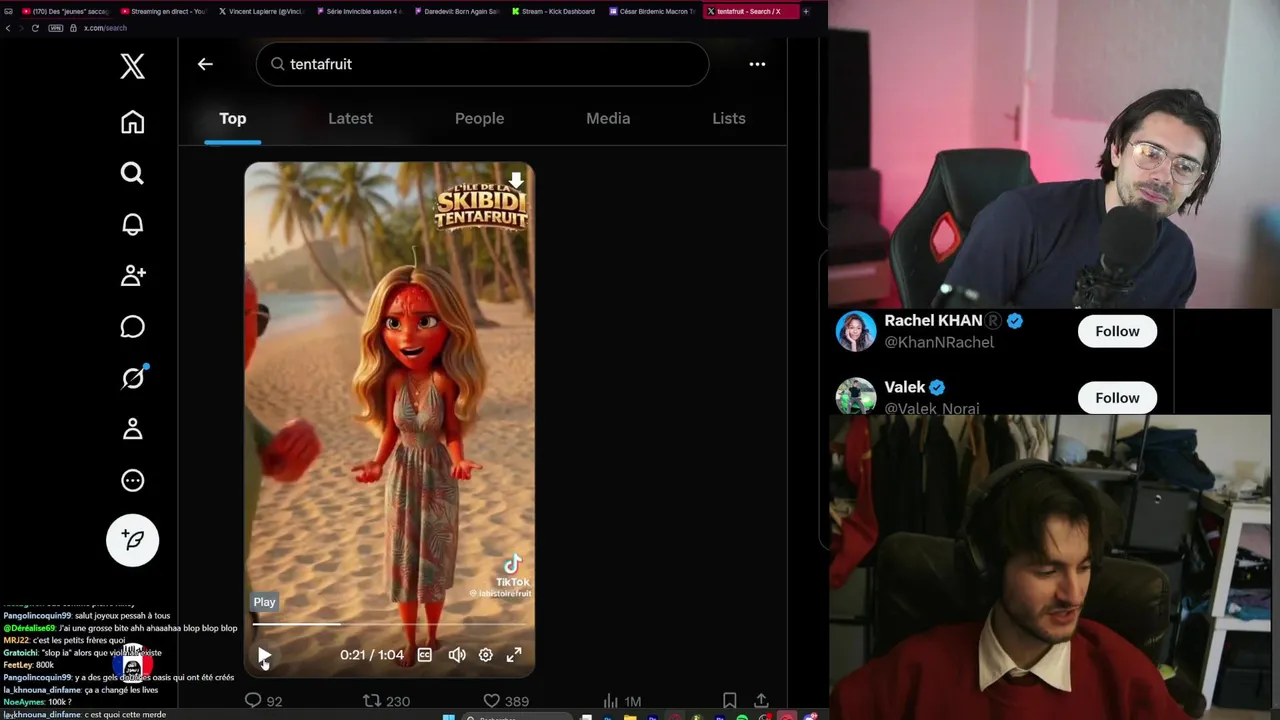The width and height of the screenshot is (1280, 720).
Task: Open Valek's profile avatar
Action: tap(856, 396)
